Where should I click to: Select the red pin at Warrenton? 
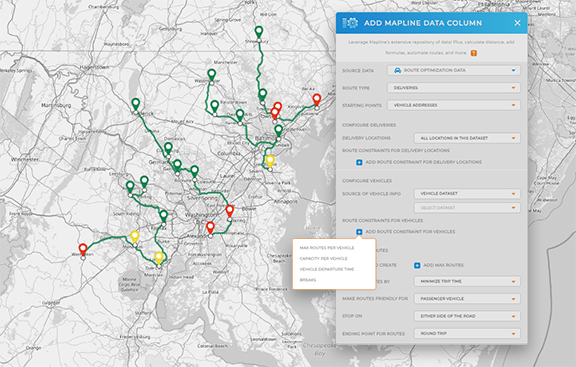pyautogui.click(x=83, y=250)
